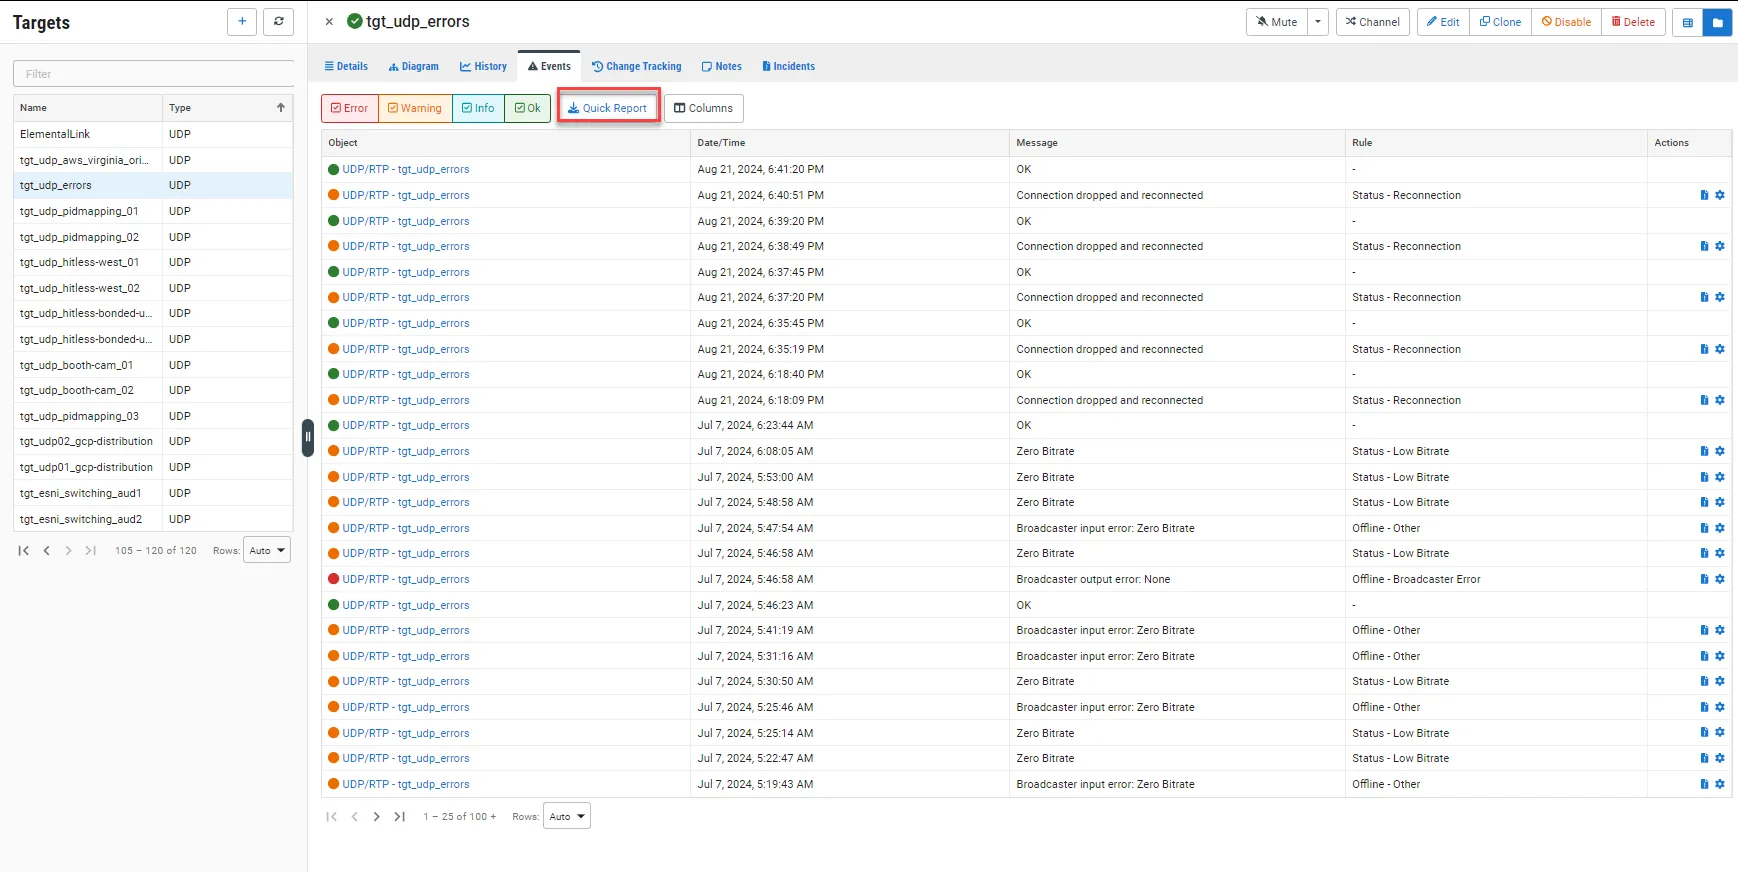1738x872 pixels.
Task: Toggle the Error event filter
Action: 350,108
